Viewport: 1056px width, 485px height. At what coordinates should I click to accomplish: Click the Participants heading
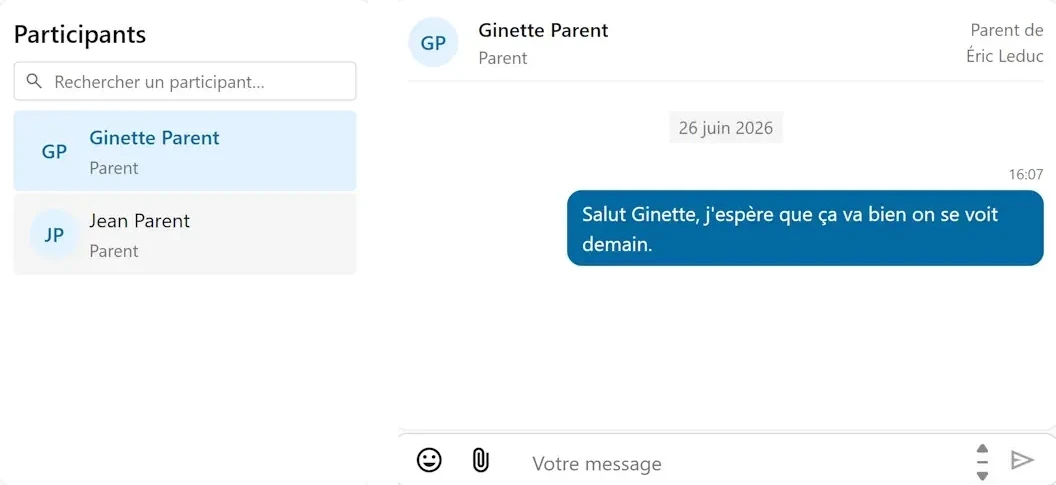79,34
